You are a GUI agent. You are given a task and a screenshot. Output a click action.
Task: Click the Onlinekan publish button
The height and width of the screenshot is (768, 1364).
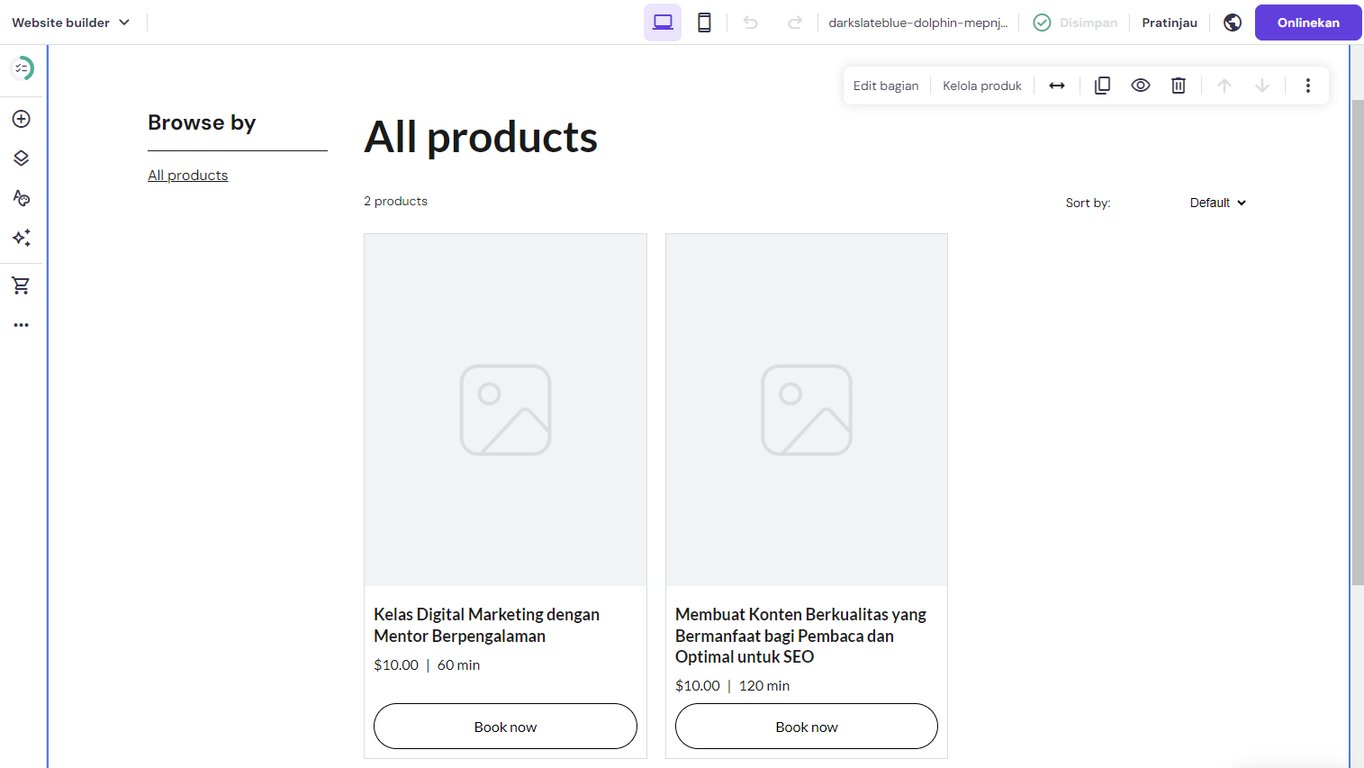pyautogui.click(x=1307, y=21)
